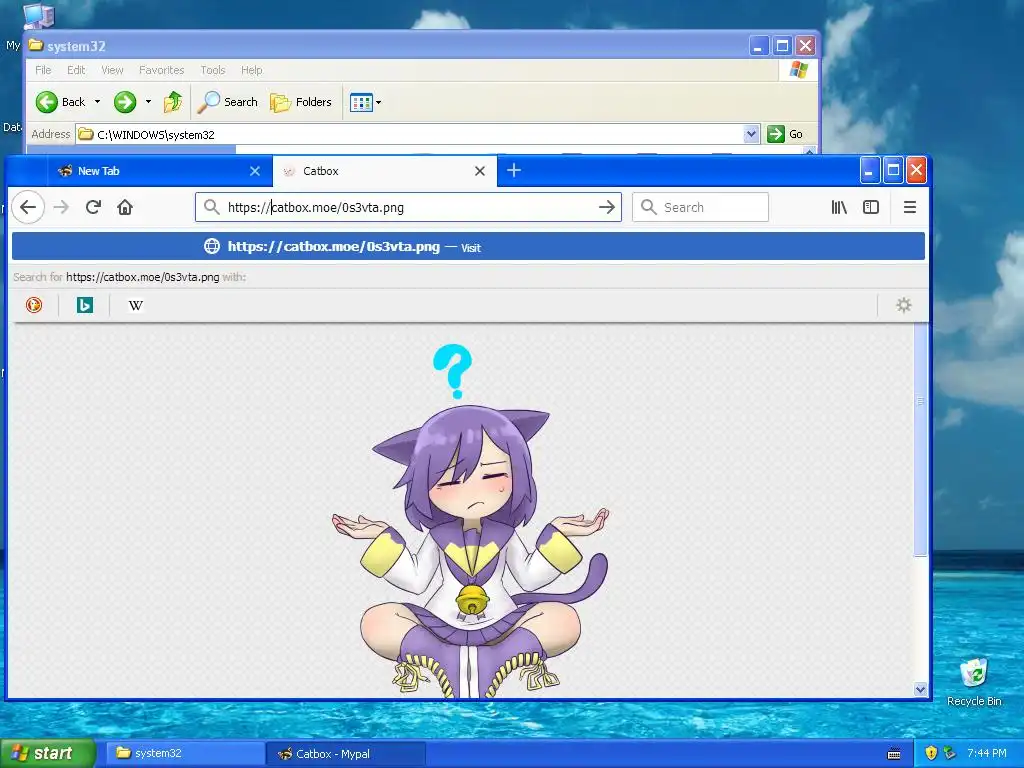
Task: Visit the suggested catbox.moe URL
Action: (468, 246)
